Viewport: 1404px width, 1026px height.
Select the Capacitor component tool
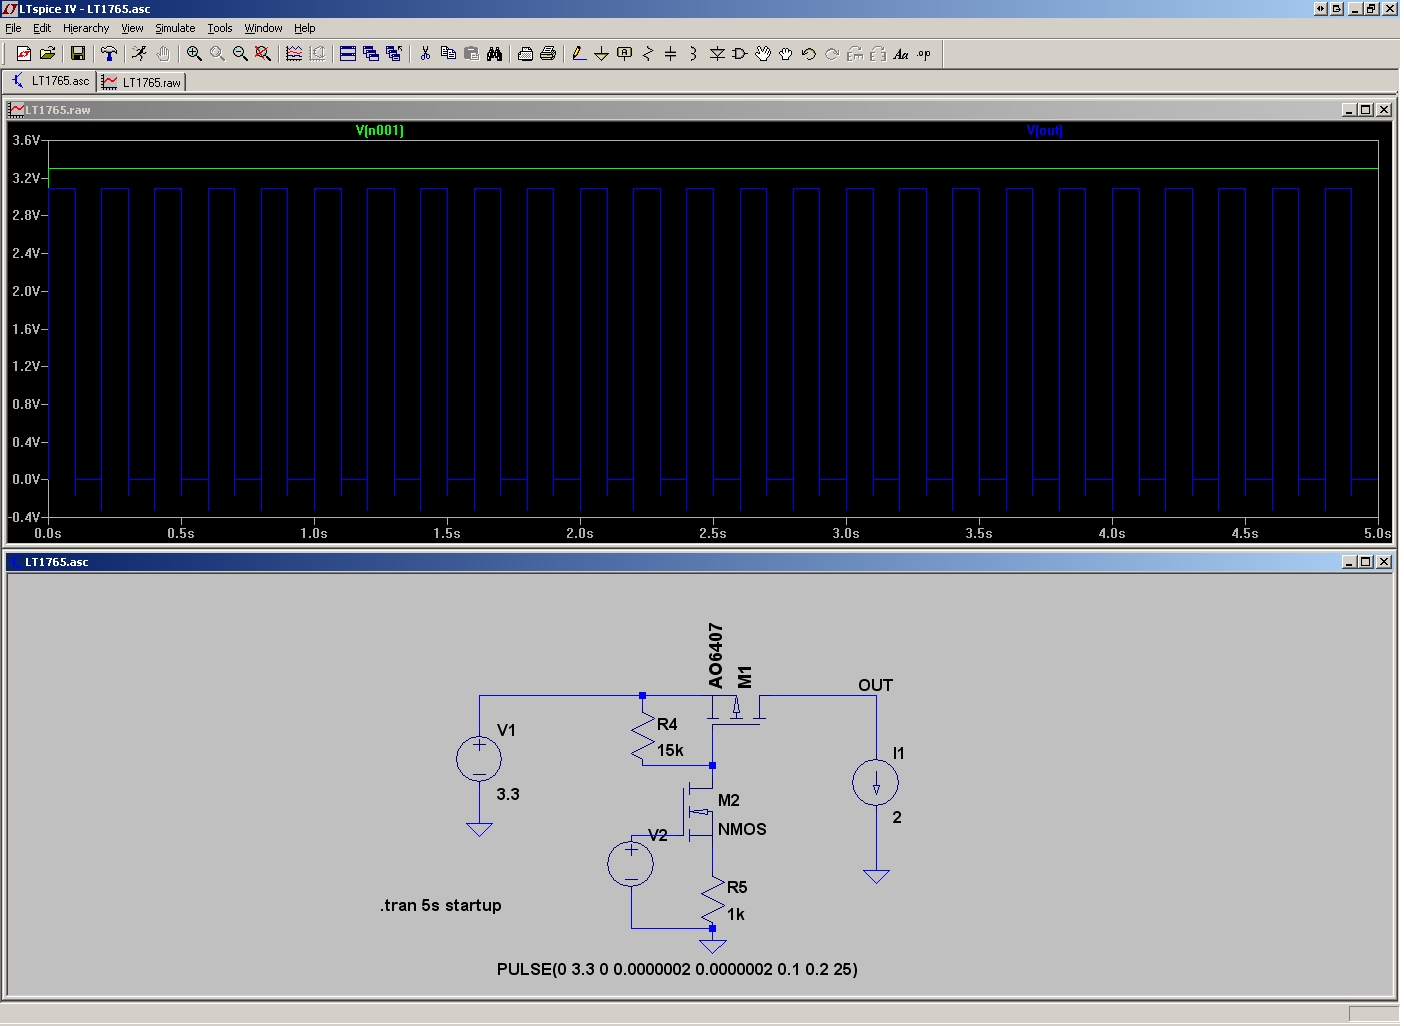point(671,54)
